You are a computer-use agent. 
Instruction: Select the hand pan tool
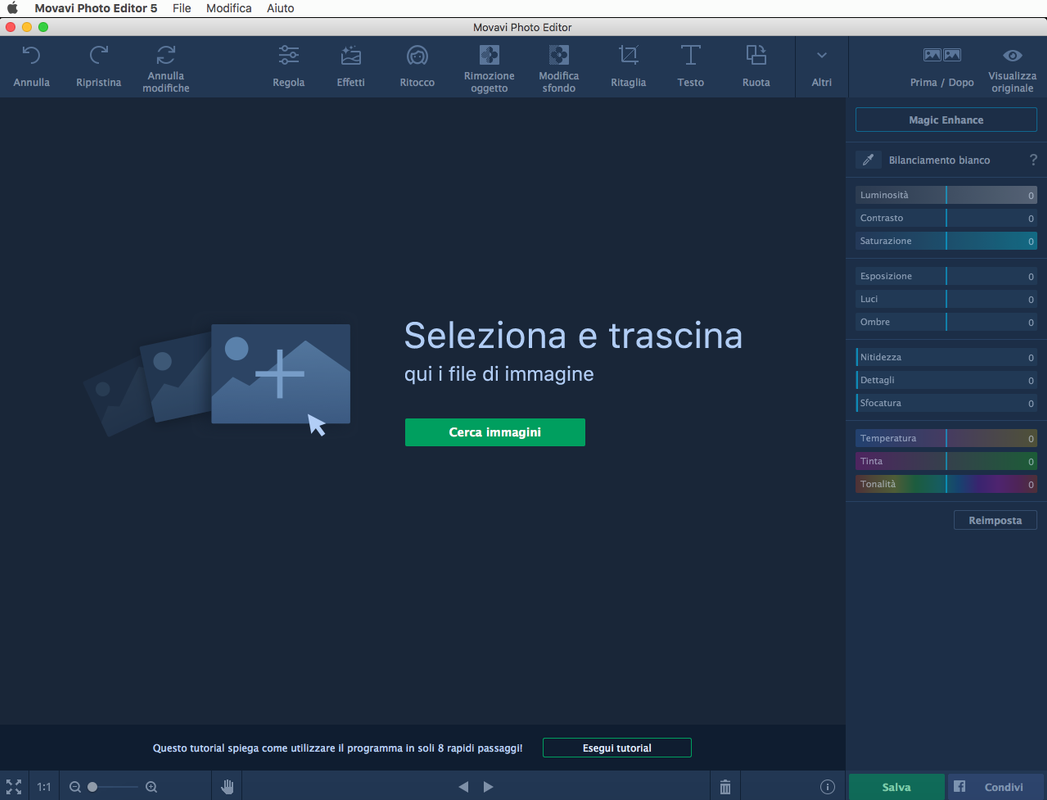[227, 787]
